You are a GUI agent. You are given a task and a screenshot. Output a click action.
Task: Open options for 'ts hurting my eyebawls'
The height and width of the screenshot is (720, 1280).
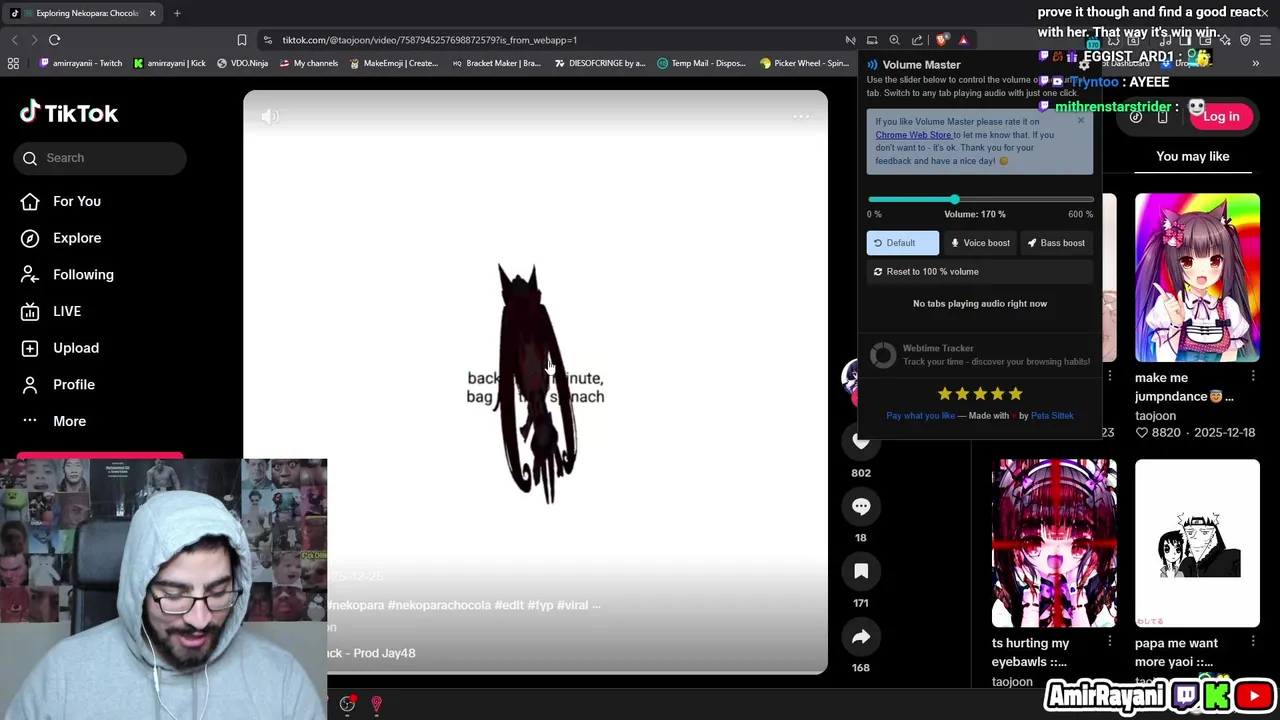pos(1110,642)
